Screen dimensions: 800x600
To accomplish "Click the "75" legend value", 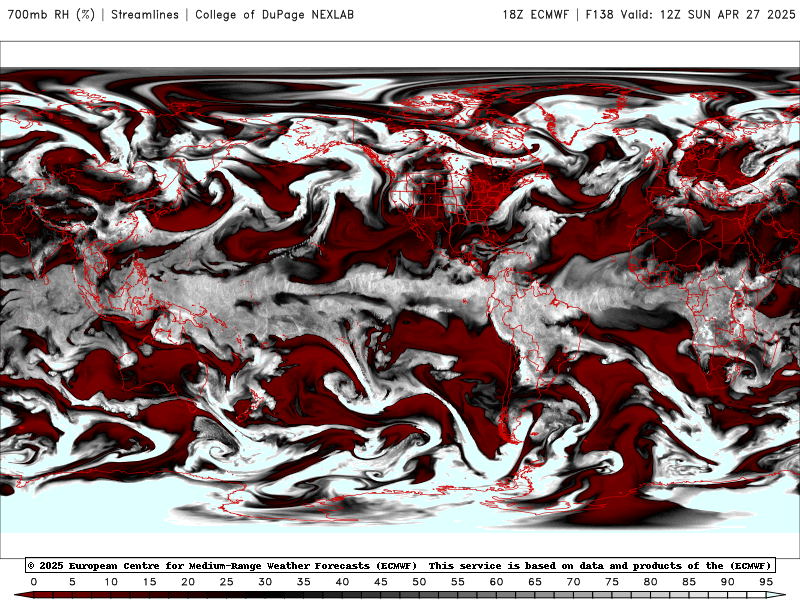I will click(x=612, y=582).
